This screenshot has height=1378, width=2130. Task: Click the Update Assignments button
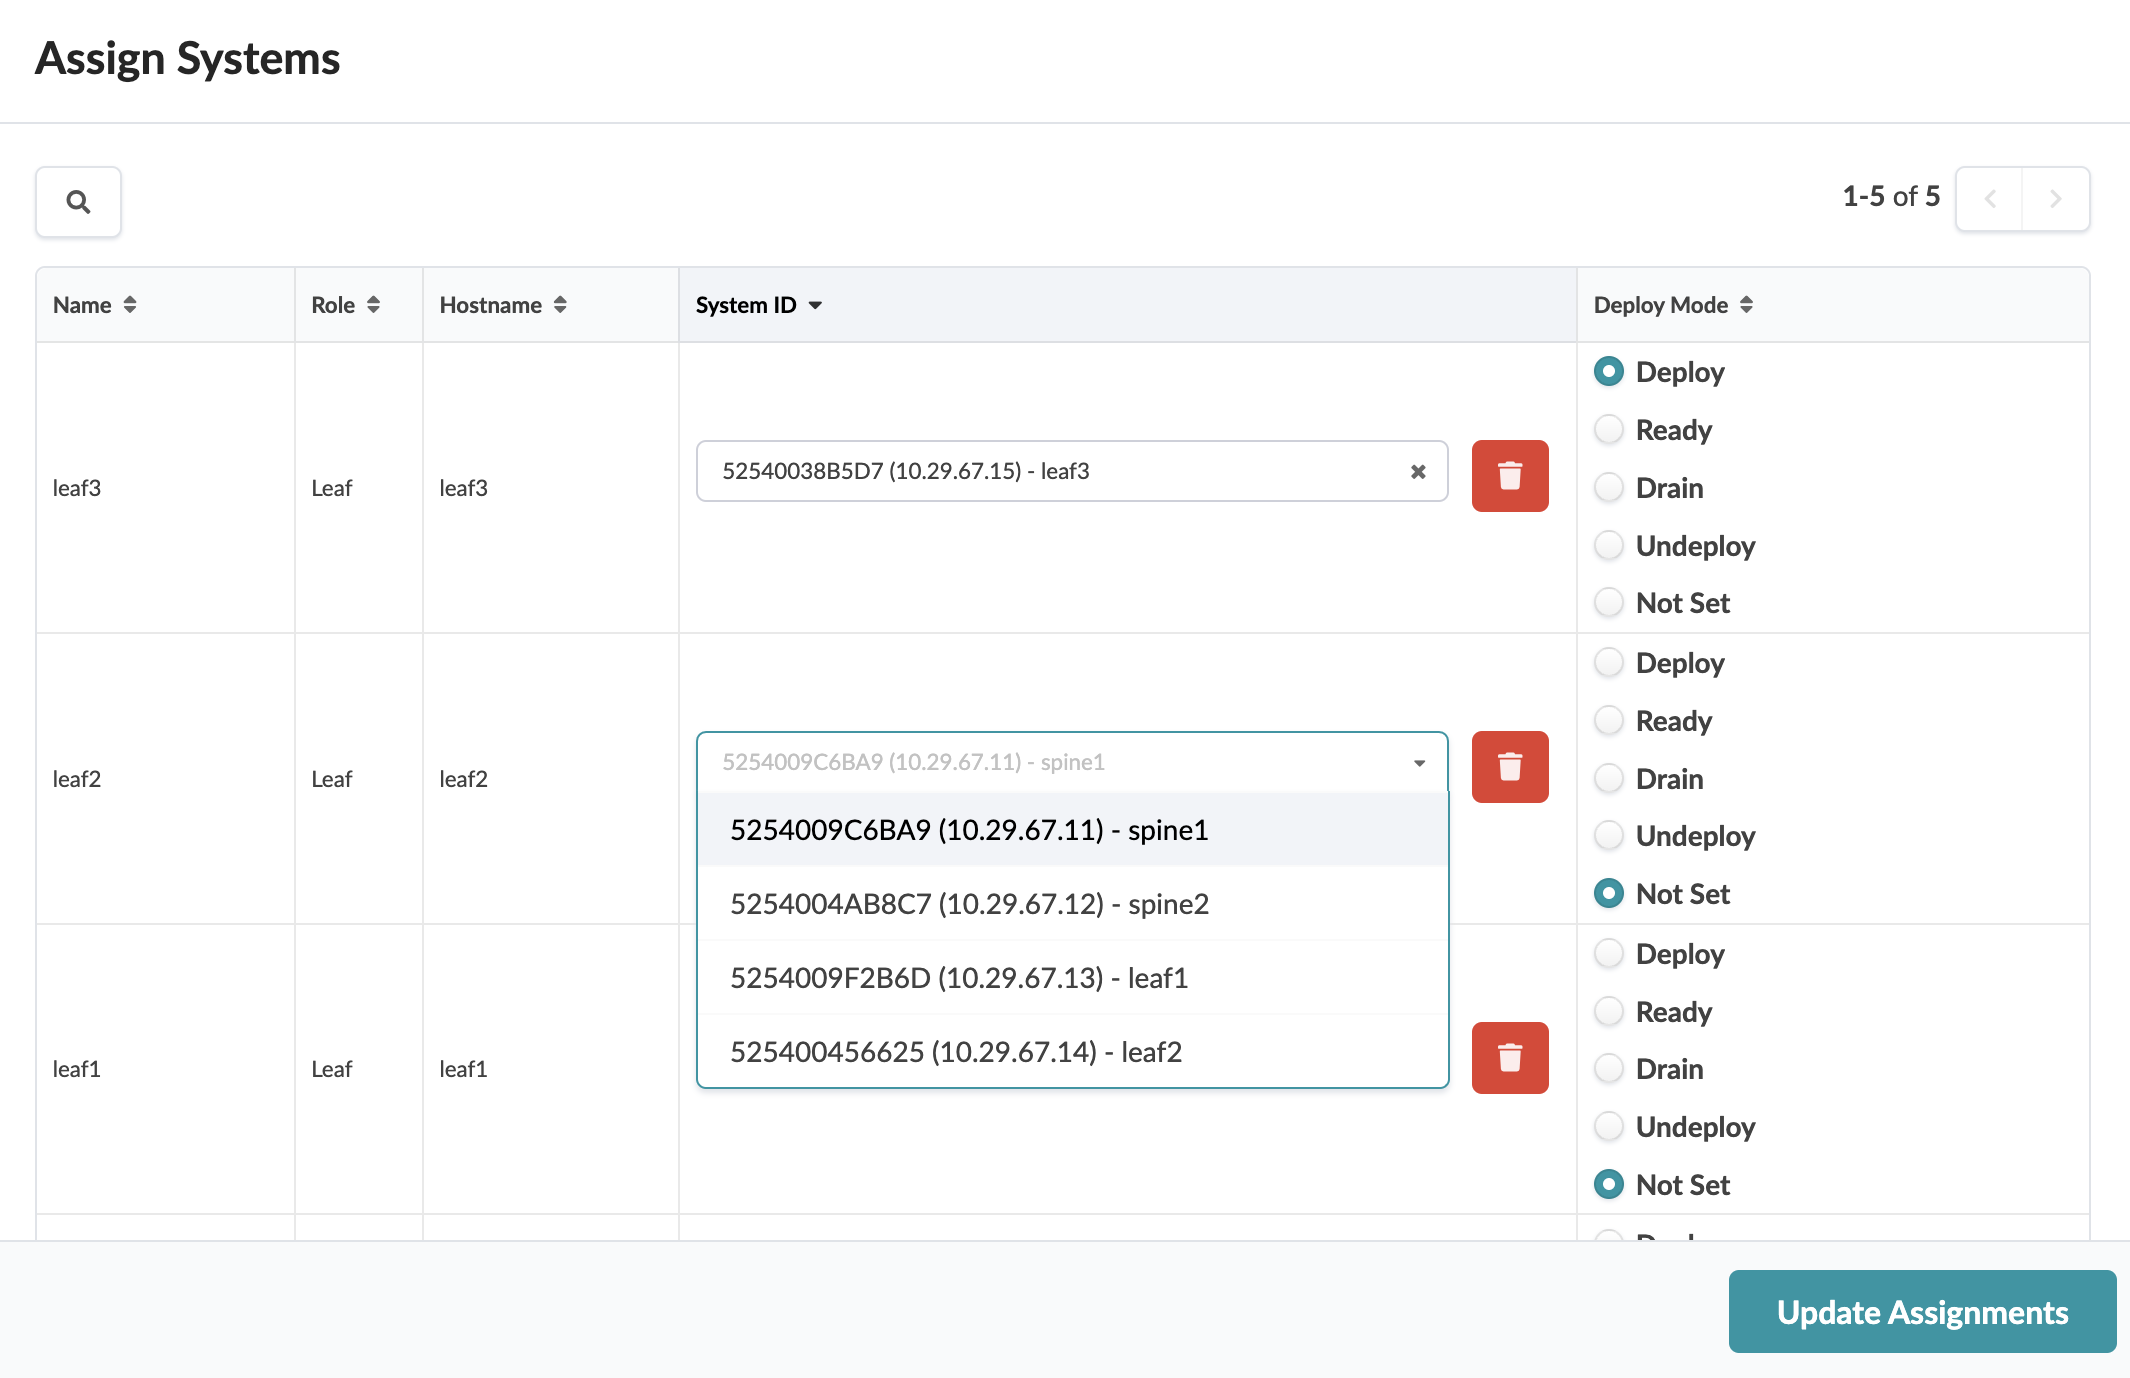[x=1921, y=1312]
